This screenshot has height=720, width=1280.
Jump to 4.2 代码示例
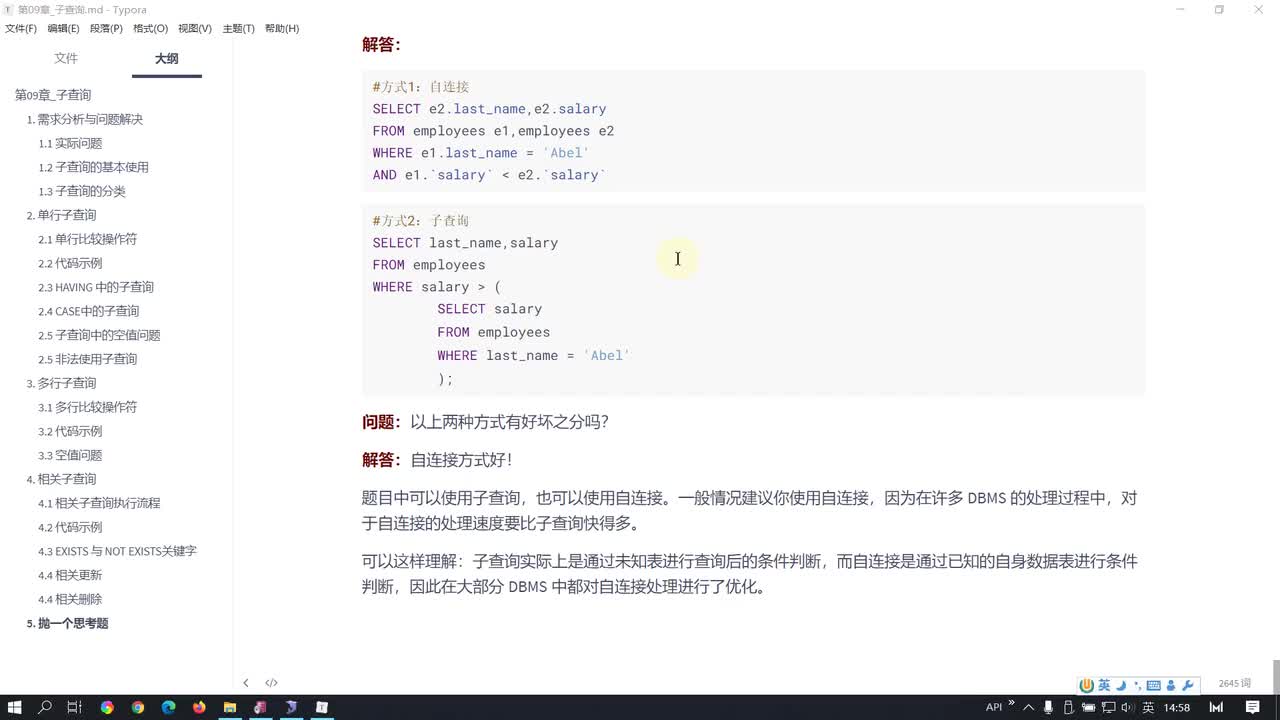pos(70,527)
